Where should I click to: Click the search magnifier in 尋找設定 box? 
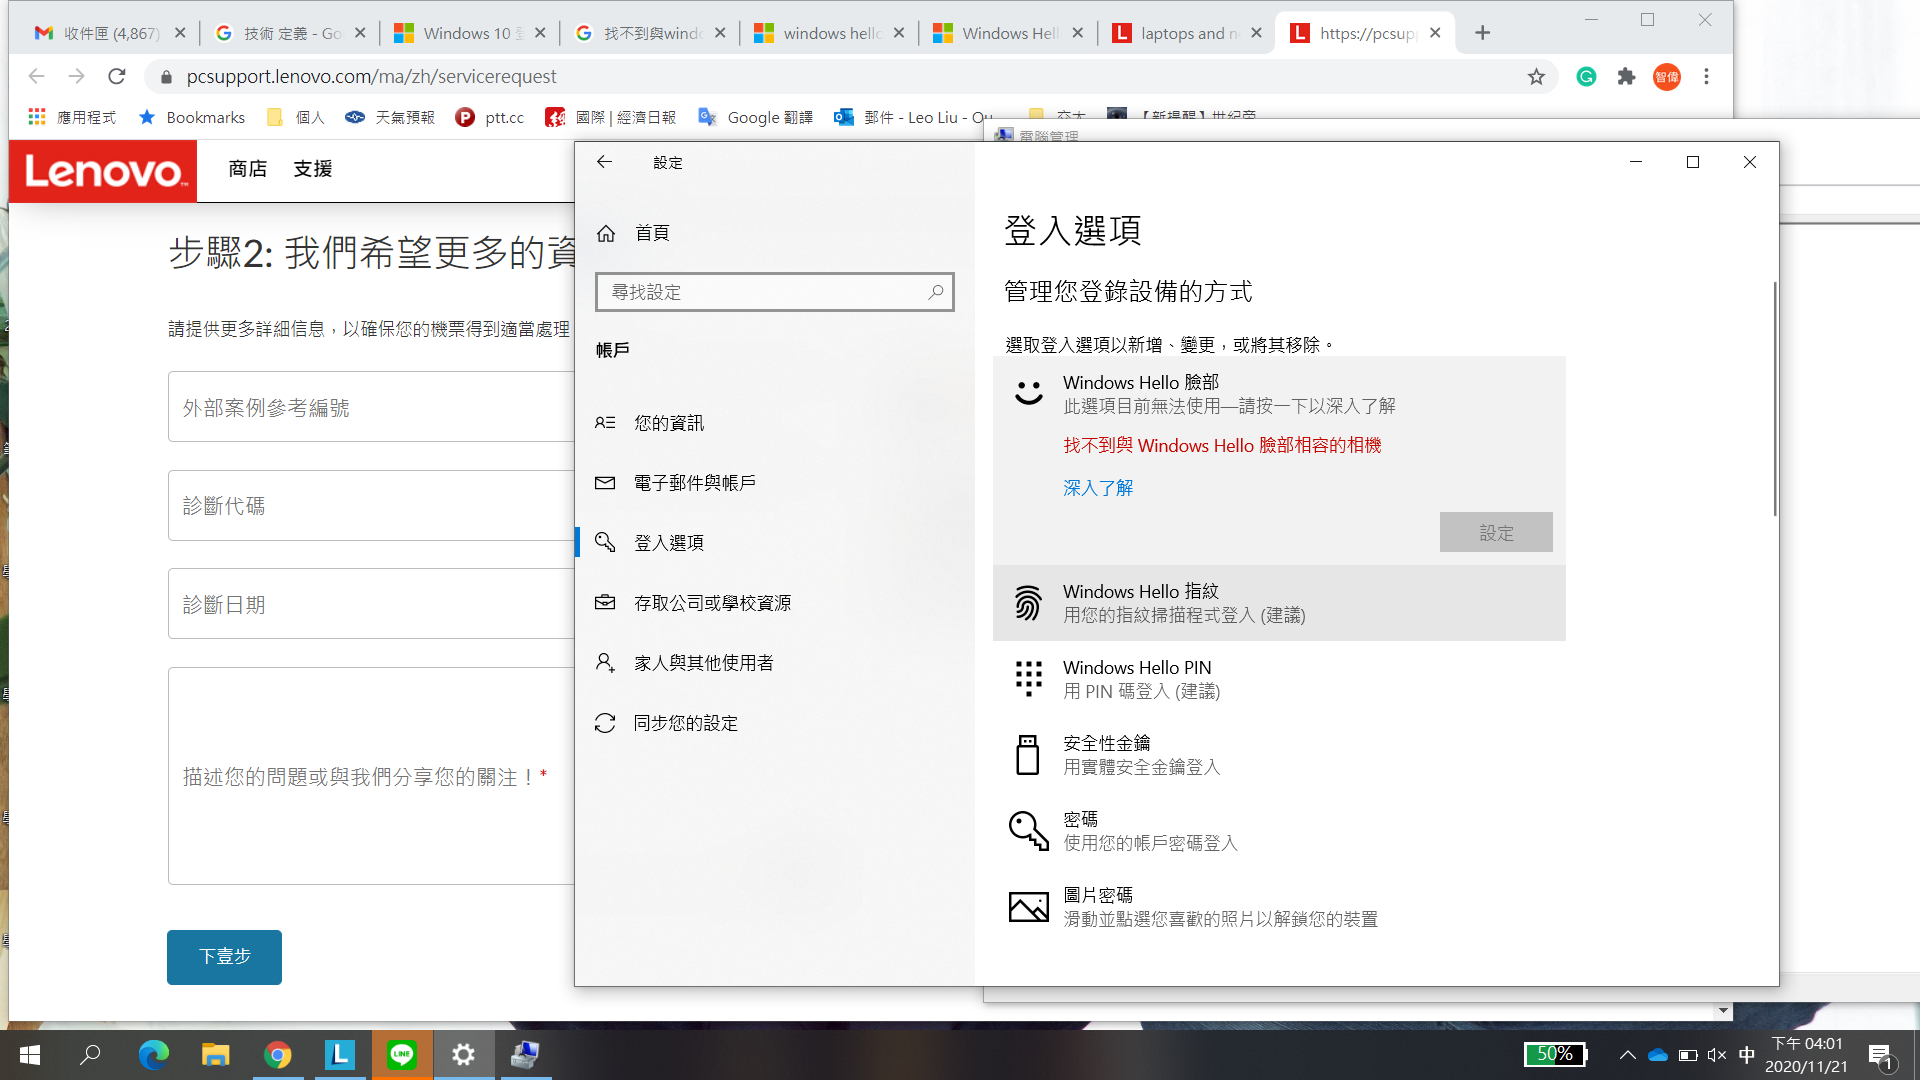point(935,292)
